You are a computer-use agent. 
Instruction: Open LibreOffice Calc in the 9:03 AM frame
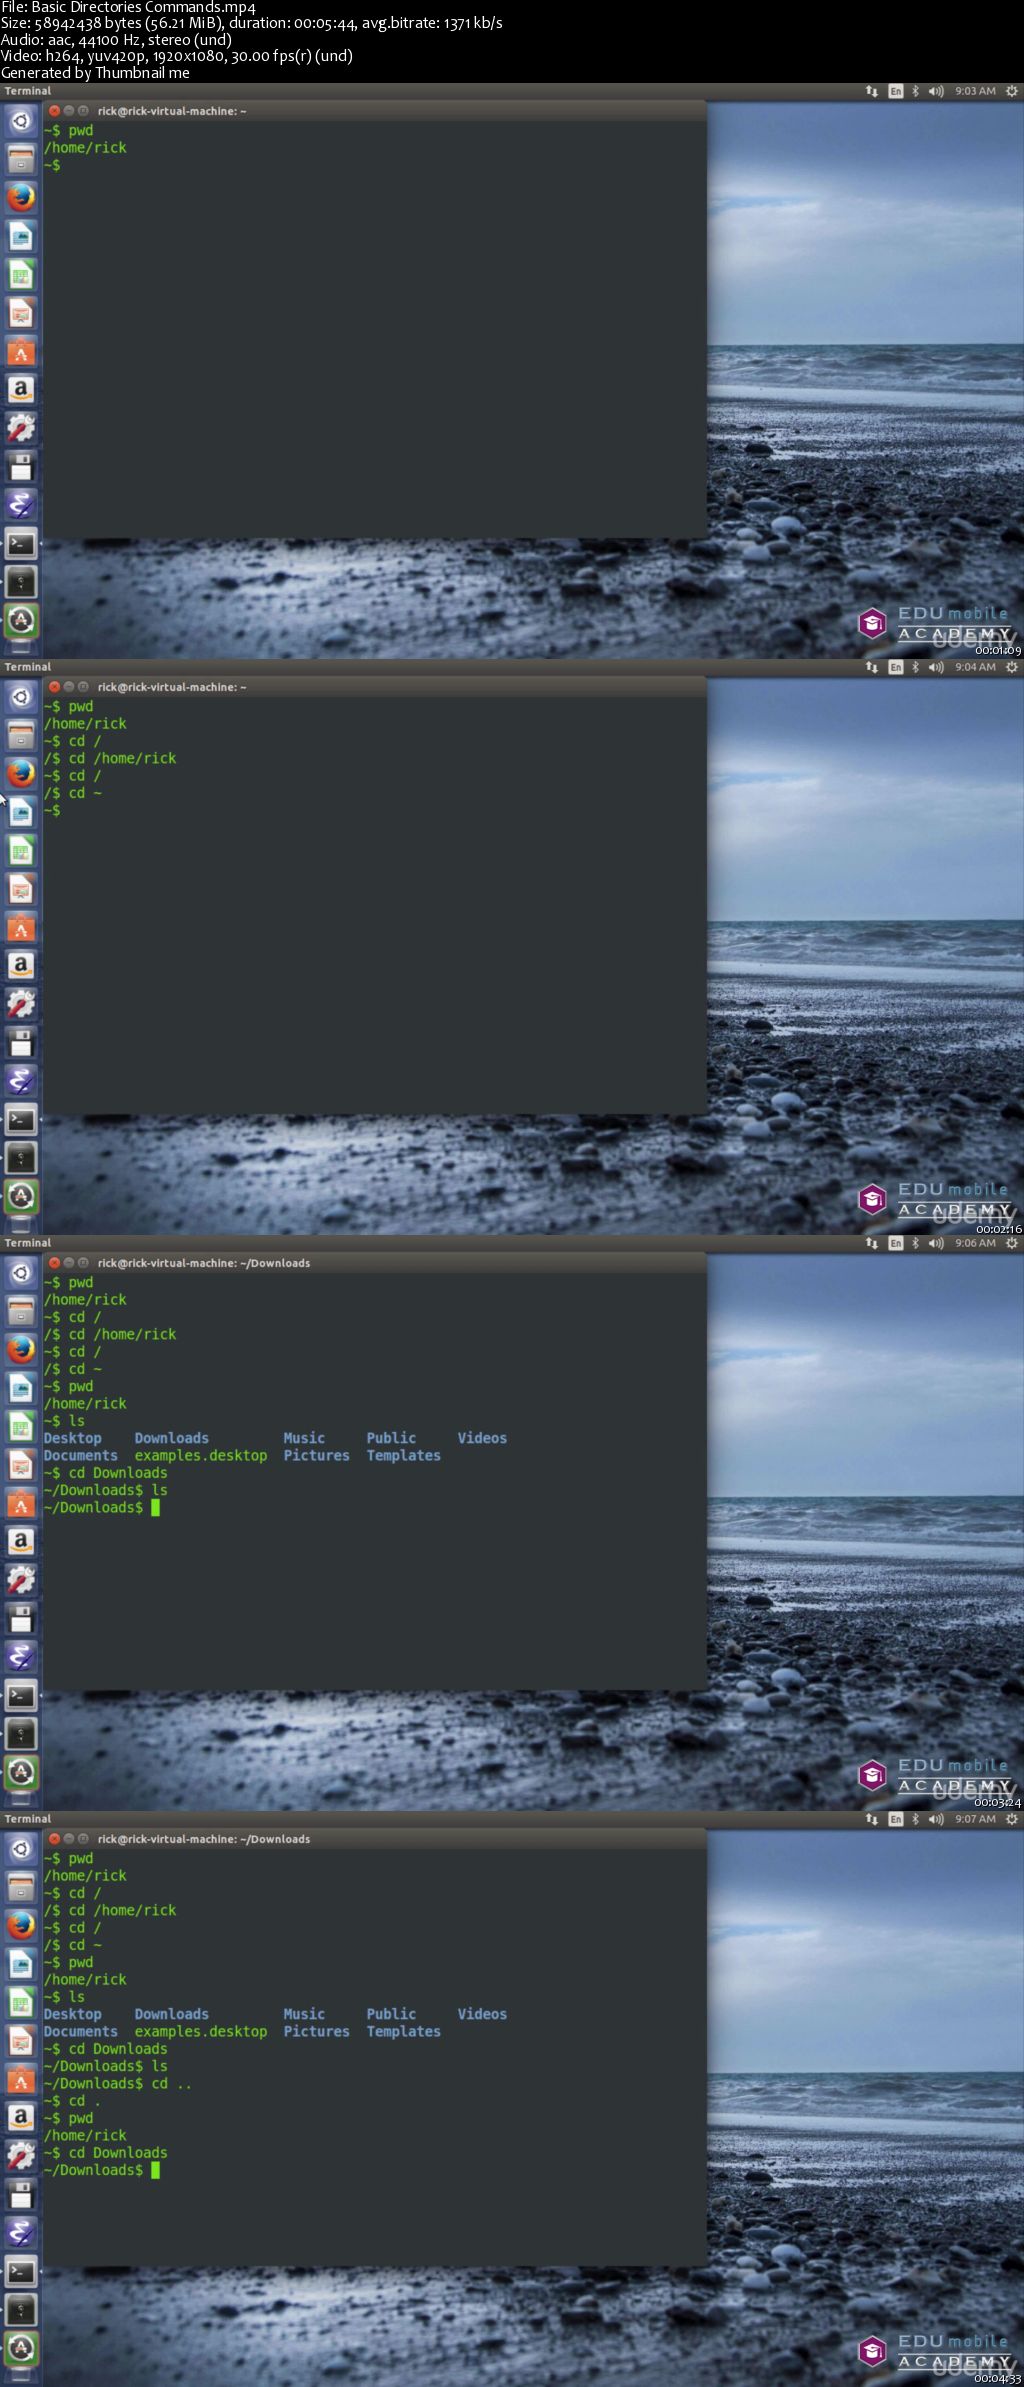pyautogui.click(x=21, y=274)
